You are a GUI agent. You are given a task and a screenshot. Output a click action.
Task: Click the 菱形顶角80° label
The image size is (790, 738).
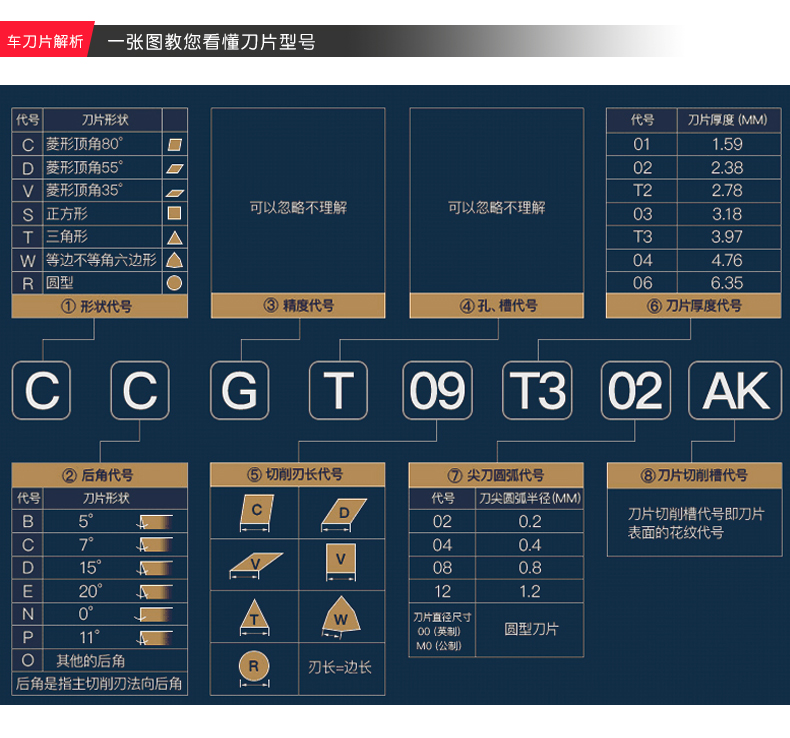(85, 144)
